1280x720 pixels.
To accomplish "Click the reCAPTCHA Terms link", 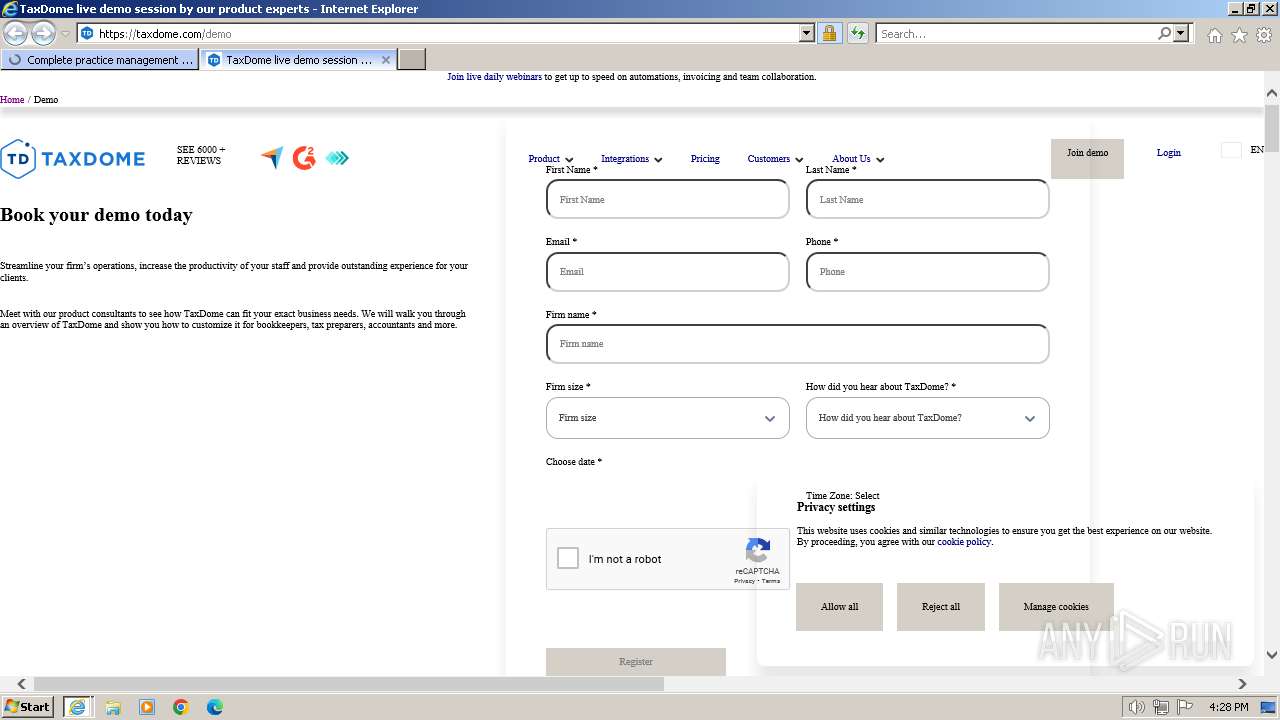I will coord(771,581).
